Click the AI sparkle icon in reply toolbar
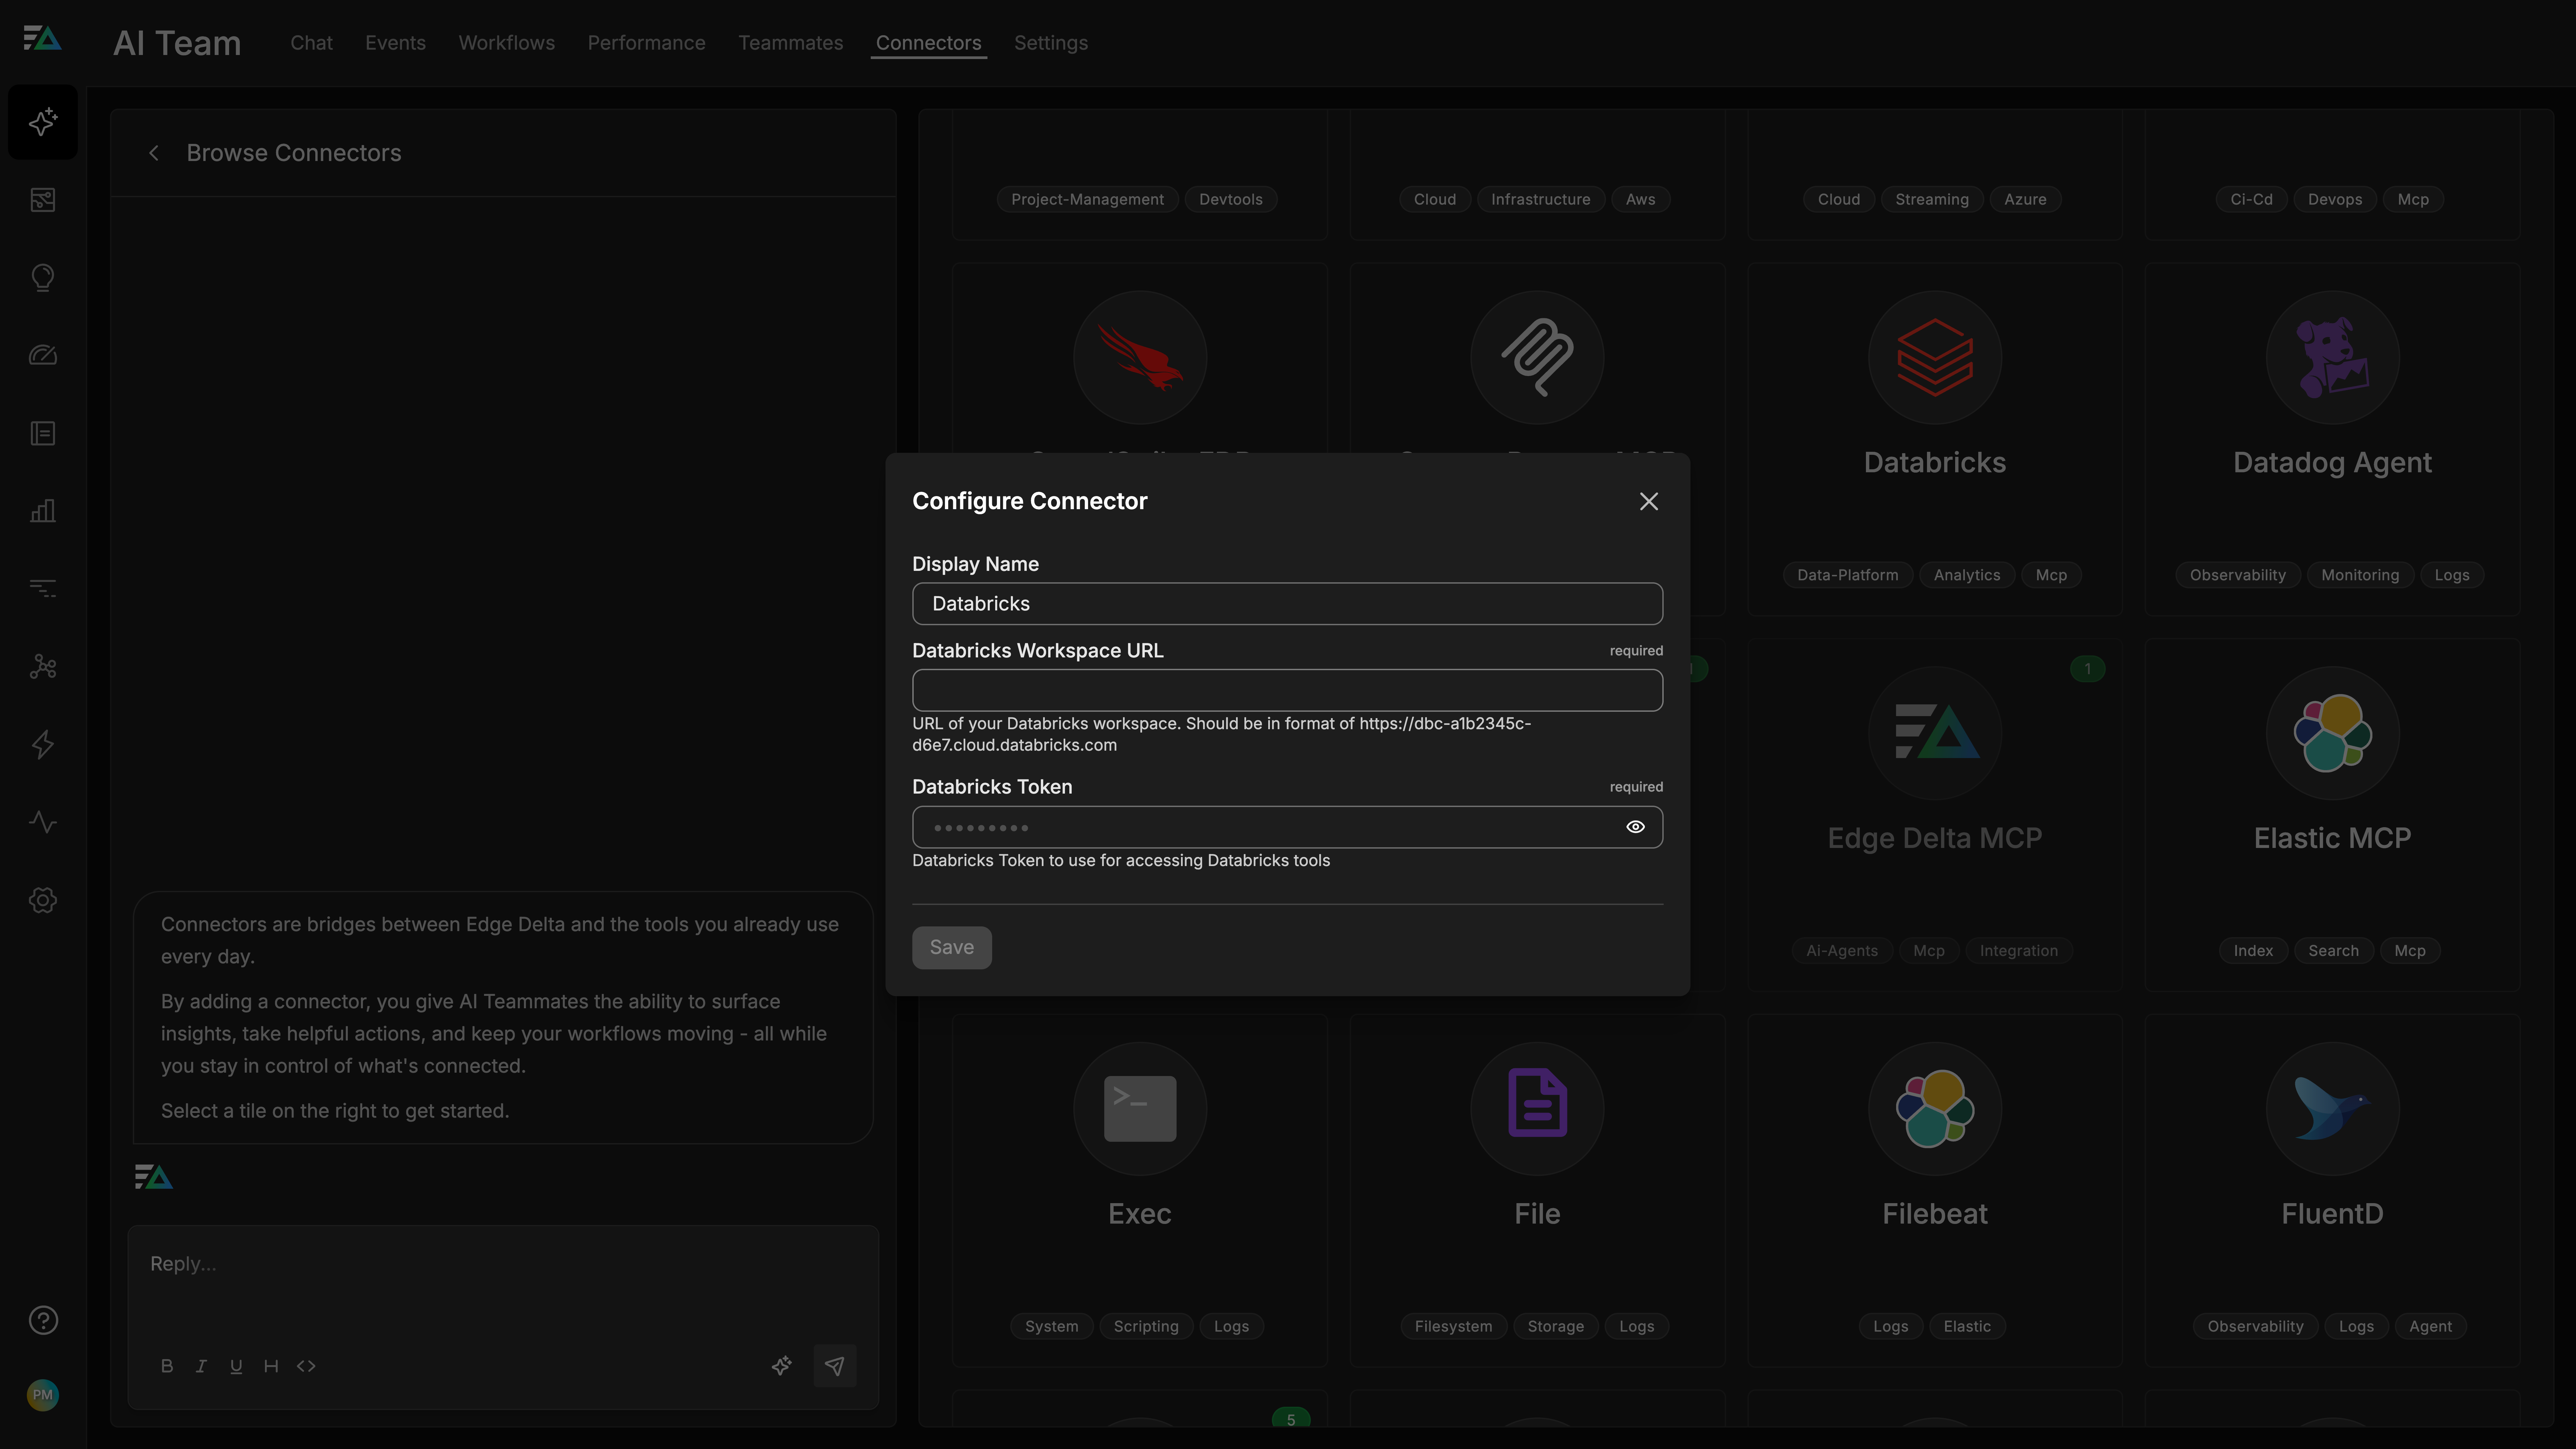The image size is (2576, 1449). click(x=782, y=1366)
